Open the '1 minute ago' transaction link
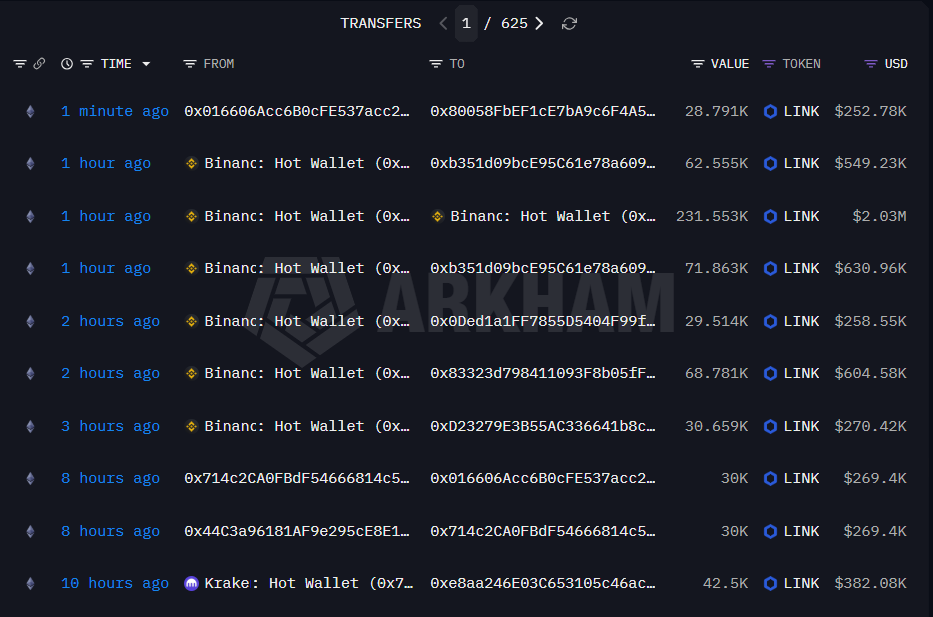 [x=115, y=111]
